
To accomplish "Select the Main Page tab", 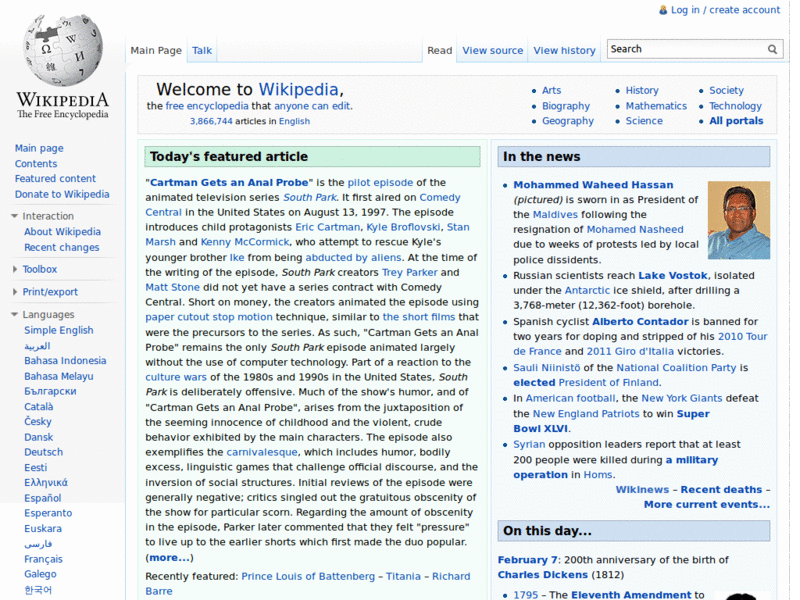I will (x=156, y=51).
